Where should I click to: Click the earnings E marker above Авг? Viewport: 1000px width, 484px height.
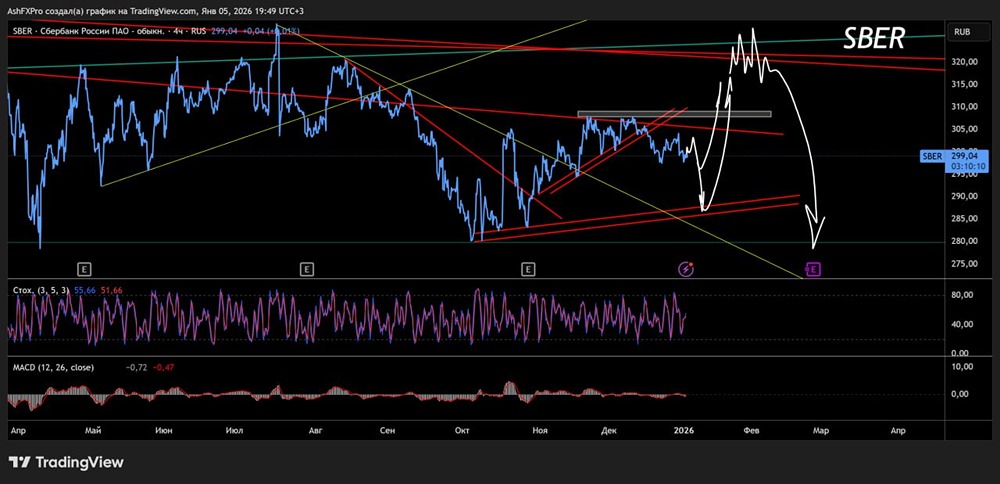tap(307, 269)
